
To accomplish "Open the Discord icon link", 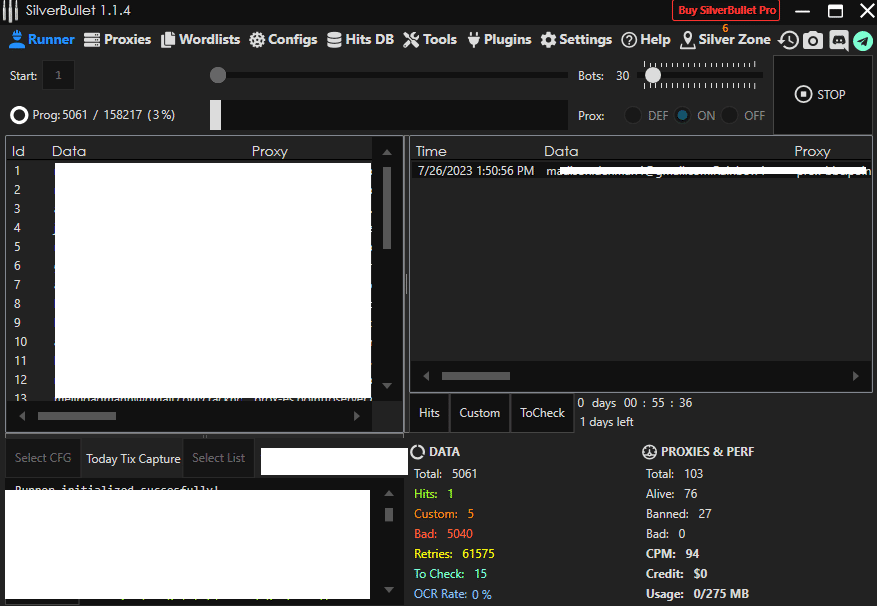I will click(x=838, y=40).
